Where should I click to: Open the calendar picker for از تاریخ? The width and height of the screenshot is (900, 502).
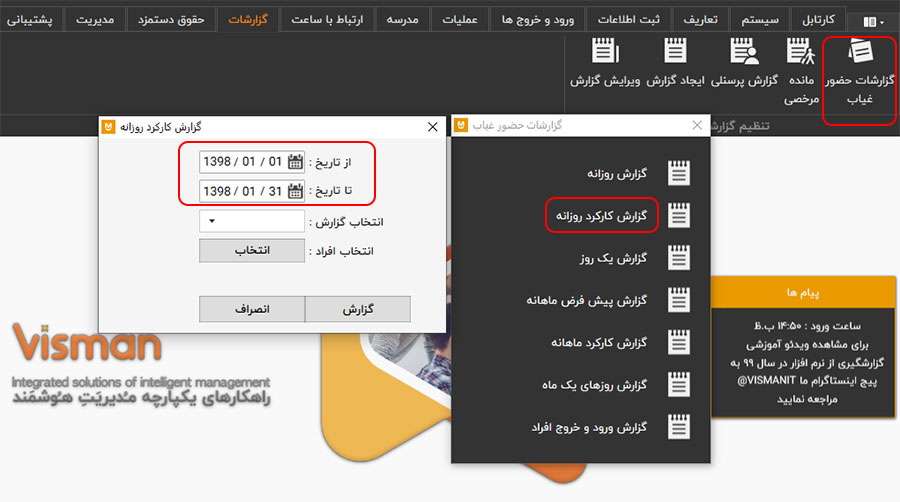[295, 162]
